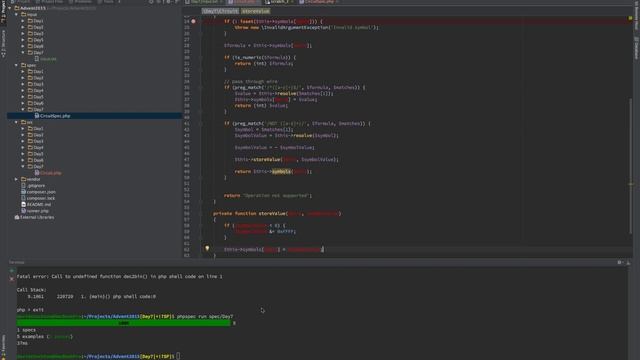Click 'private function storeValue' in the editor
Image resolution: width=640 pixels, height=360 pixels.
pyautogui.click(x=249, y=213)
